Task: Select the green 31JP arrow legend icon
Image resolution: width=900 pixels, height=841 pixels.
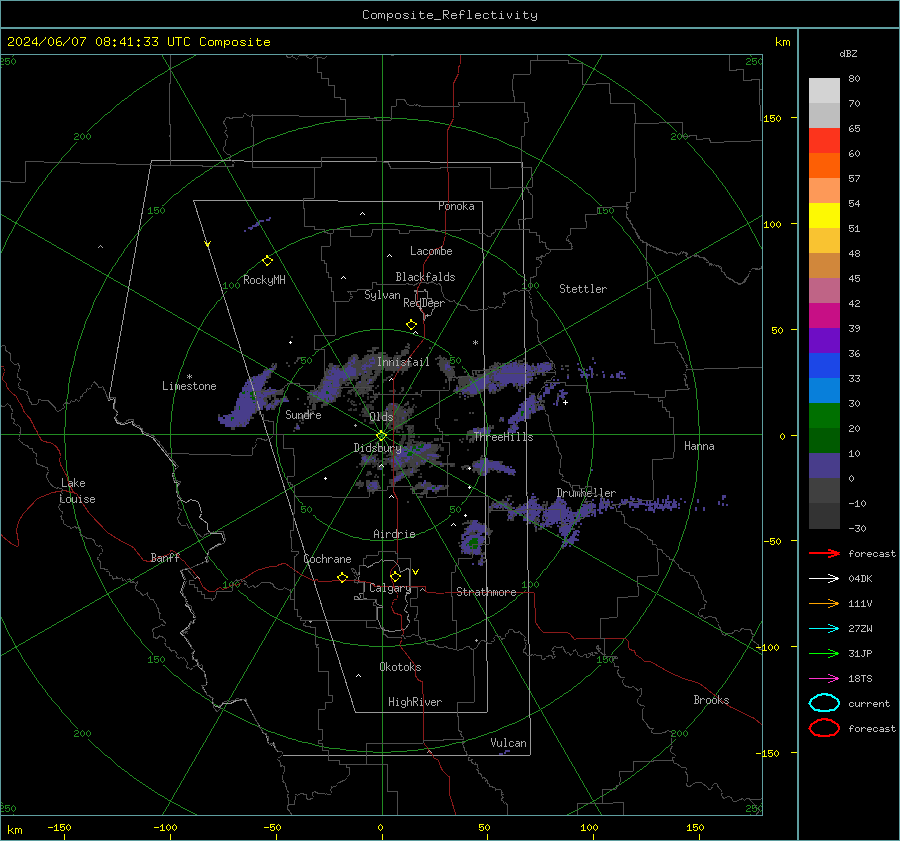Action: pos(824,653)
